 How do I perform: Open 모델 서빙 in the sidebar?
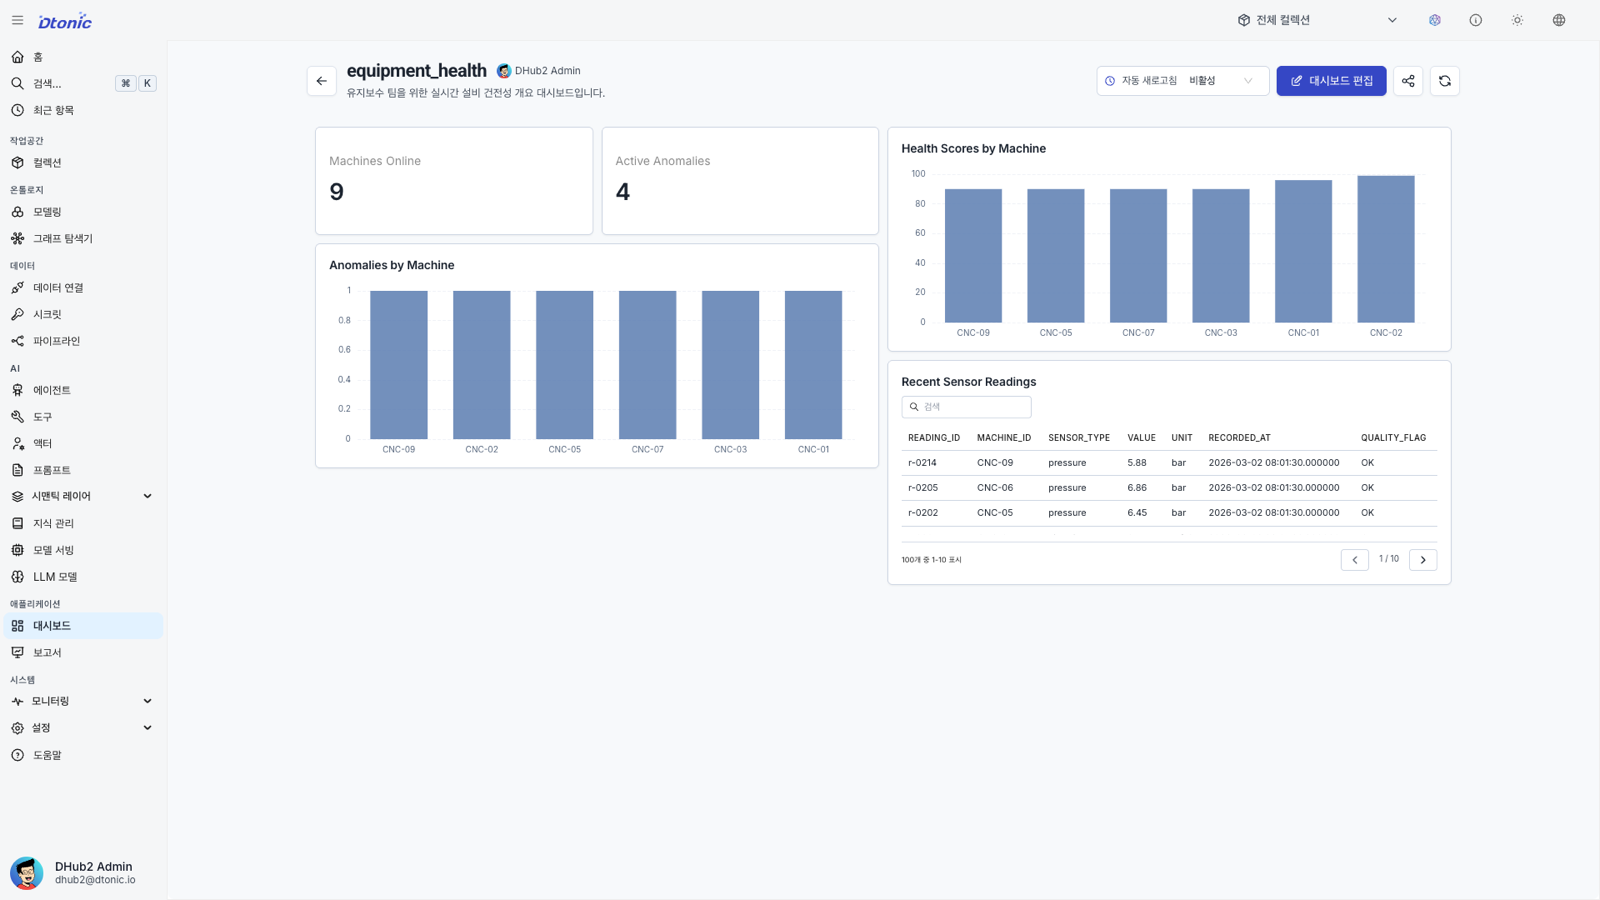(83, 550)
